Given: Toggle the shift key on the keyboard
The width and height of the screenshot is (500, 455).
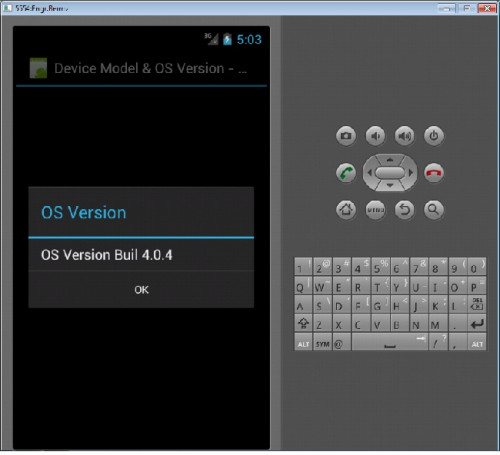Looking at the screenshot, I should [x=303, y=323].
